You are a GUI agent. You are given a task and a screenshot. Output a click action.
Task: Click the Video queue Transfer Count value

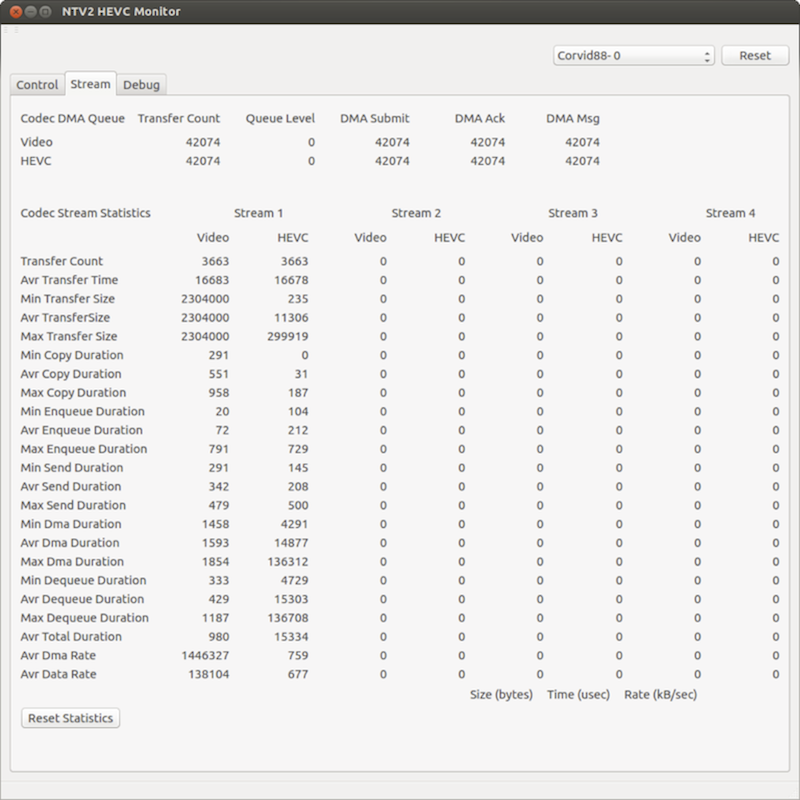point(203,142)
